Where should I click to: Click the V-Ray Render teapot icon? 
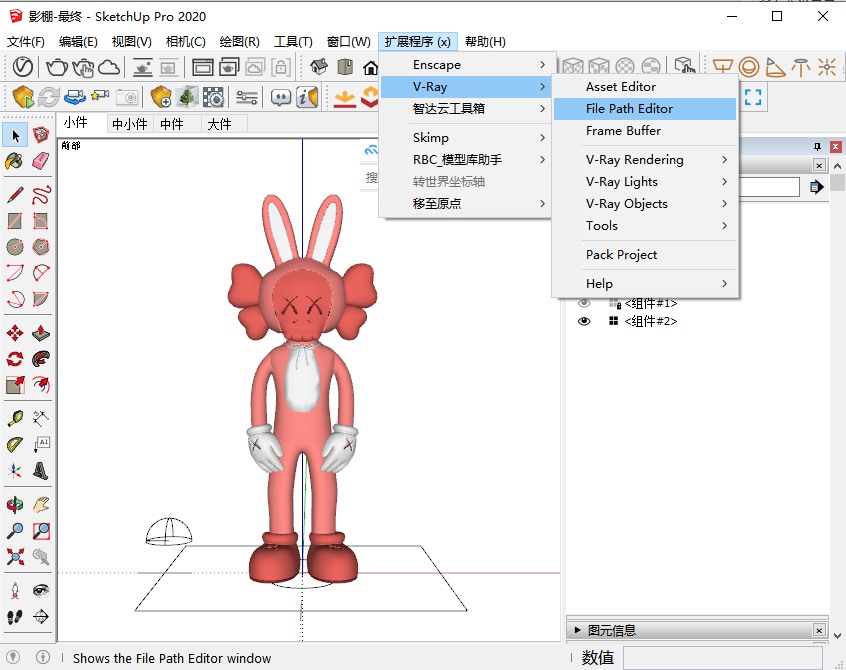point(57,67)
